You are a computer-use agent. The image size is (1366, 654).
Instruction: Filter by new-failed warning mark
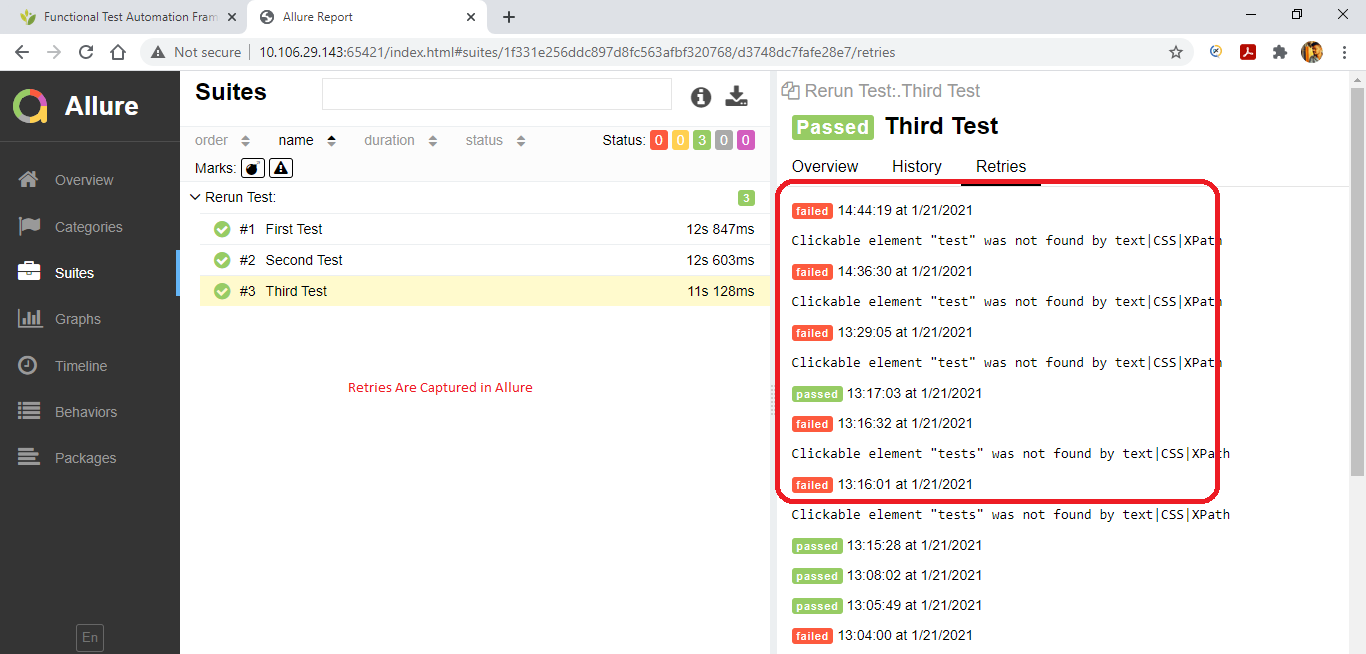(x=281, y=168)
